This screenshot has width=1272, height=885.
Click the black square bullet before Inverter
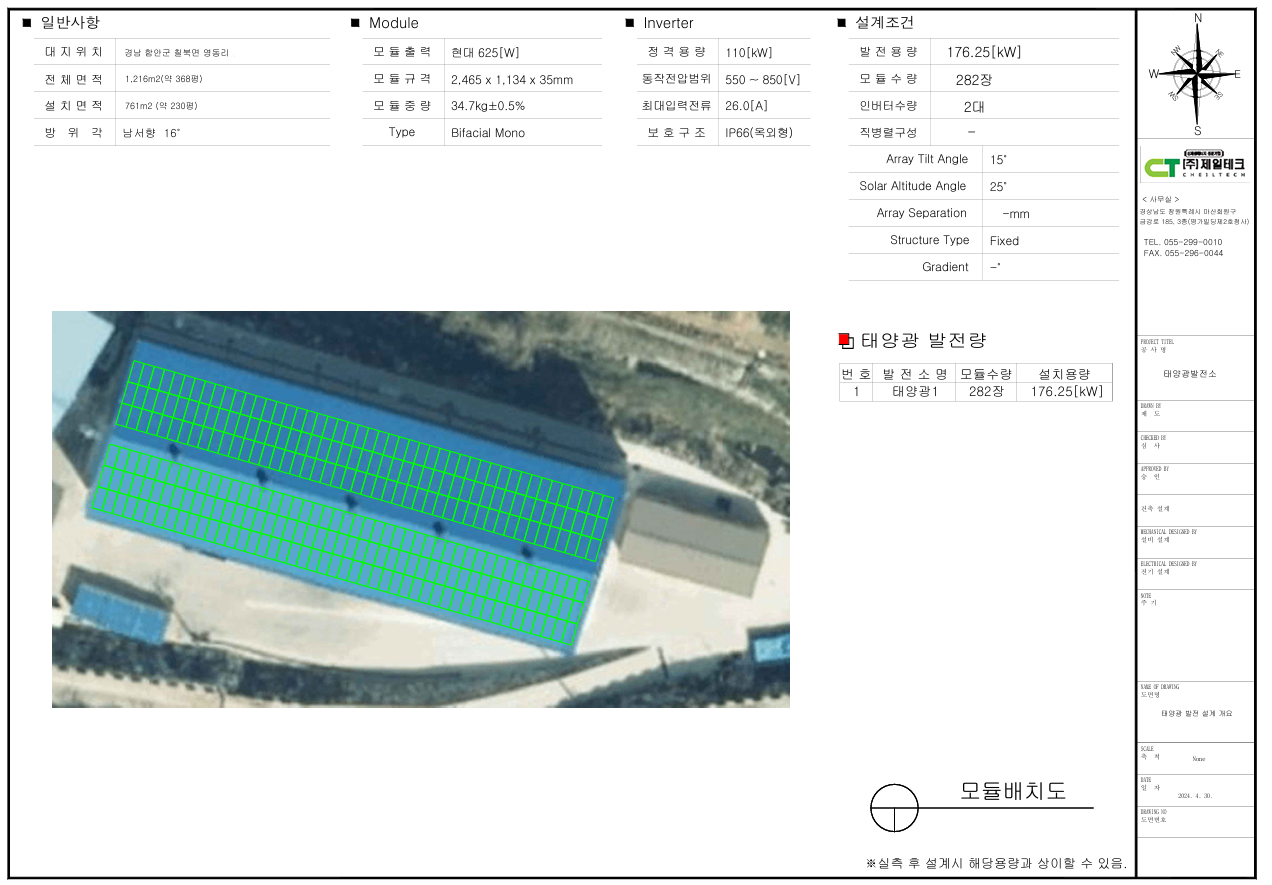pos(630,23)
